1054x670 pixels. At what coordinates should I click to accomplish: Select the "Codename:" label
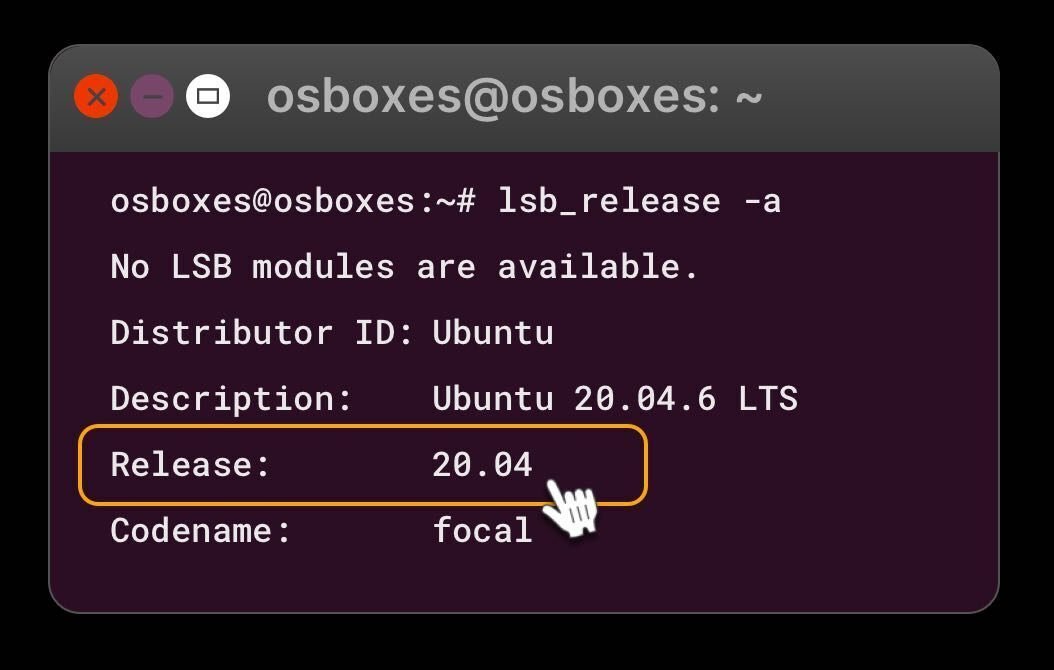pyautogui.click(x=200, y=530)
